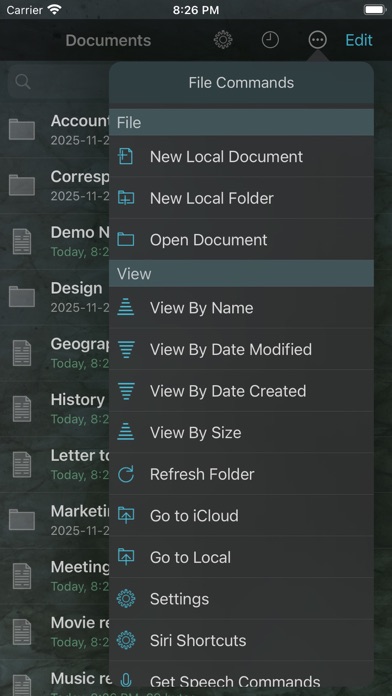392x696 pixels.
Task: Open Siri Shortcuts
Action: (x=242, y=640)
